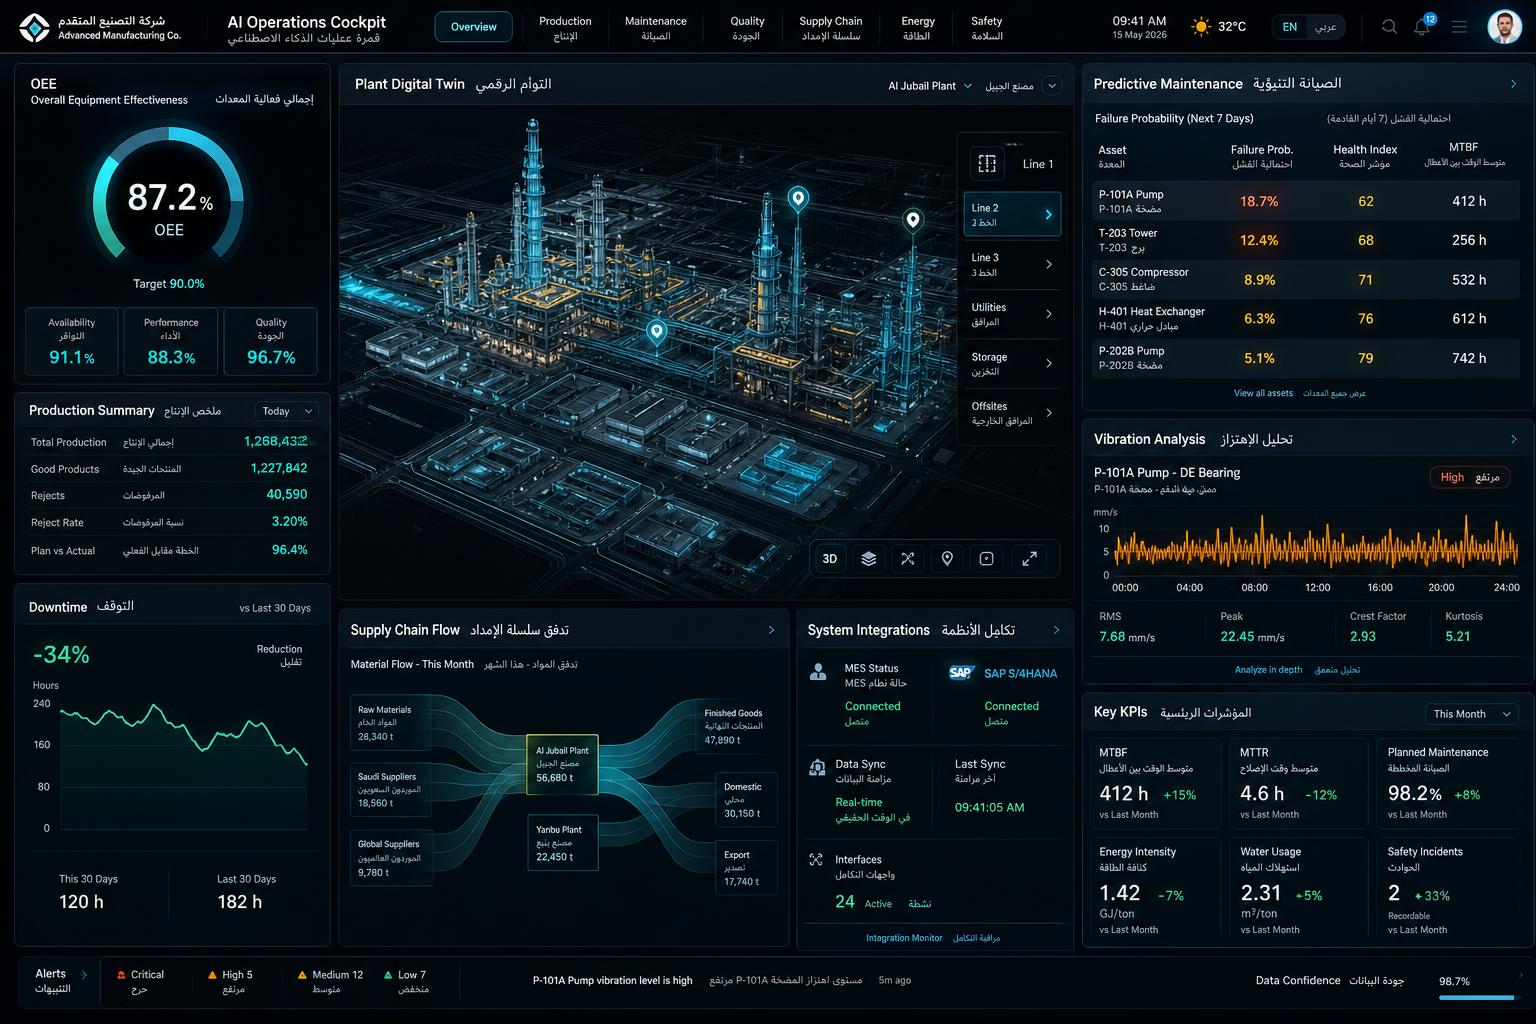
Task: Select the location pin tool in the twin toolbar
Action: coord(947,559)
